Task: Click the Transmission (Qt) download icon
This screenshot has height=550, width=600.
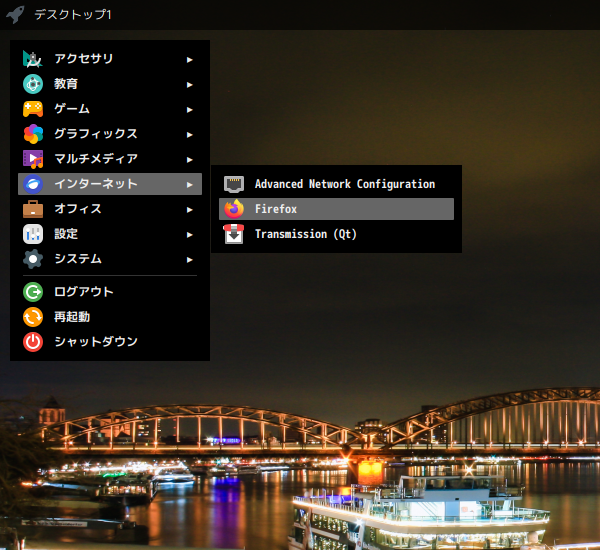Action: tap(234, 234)
